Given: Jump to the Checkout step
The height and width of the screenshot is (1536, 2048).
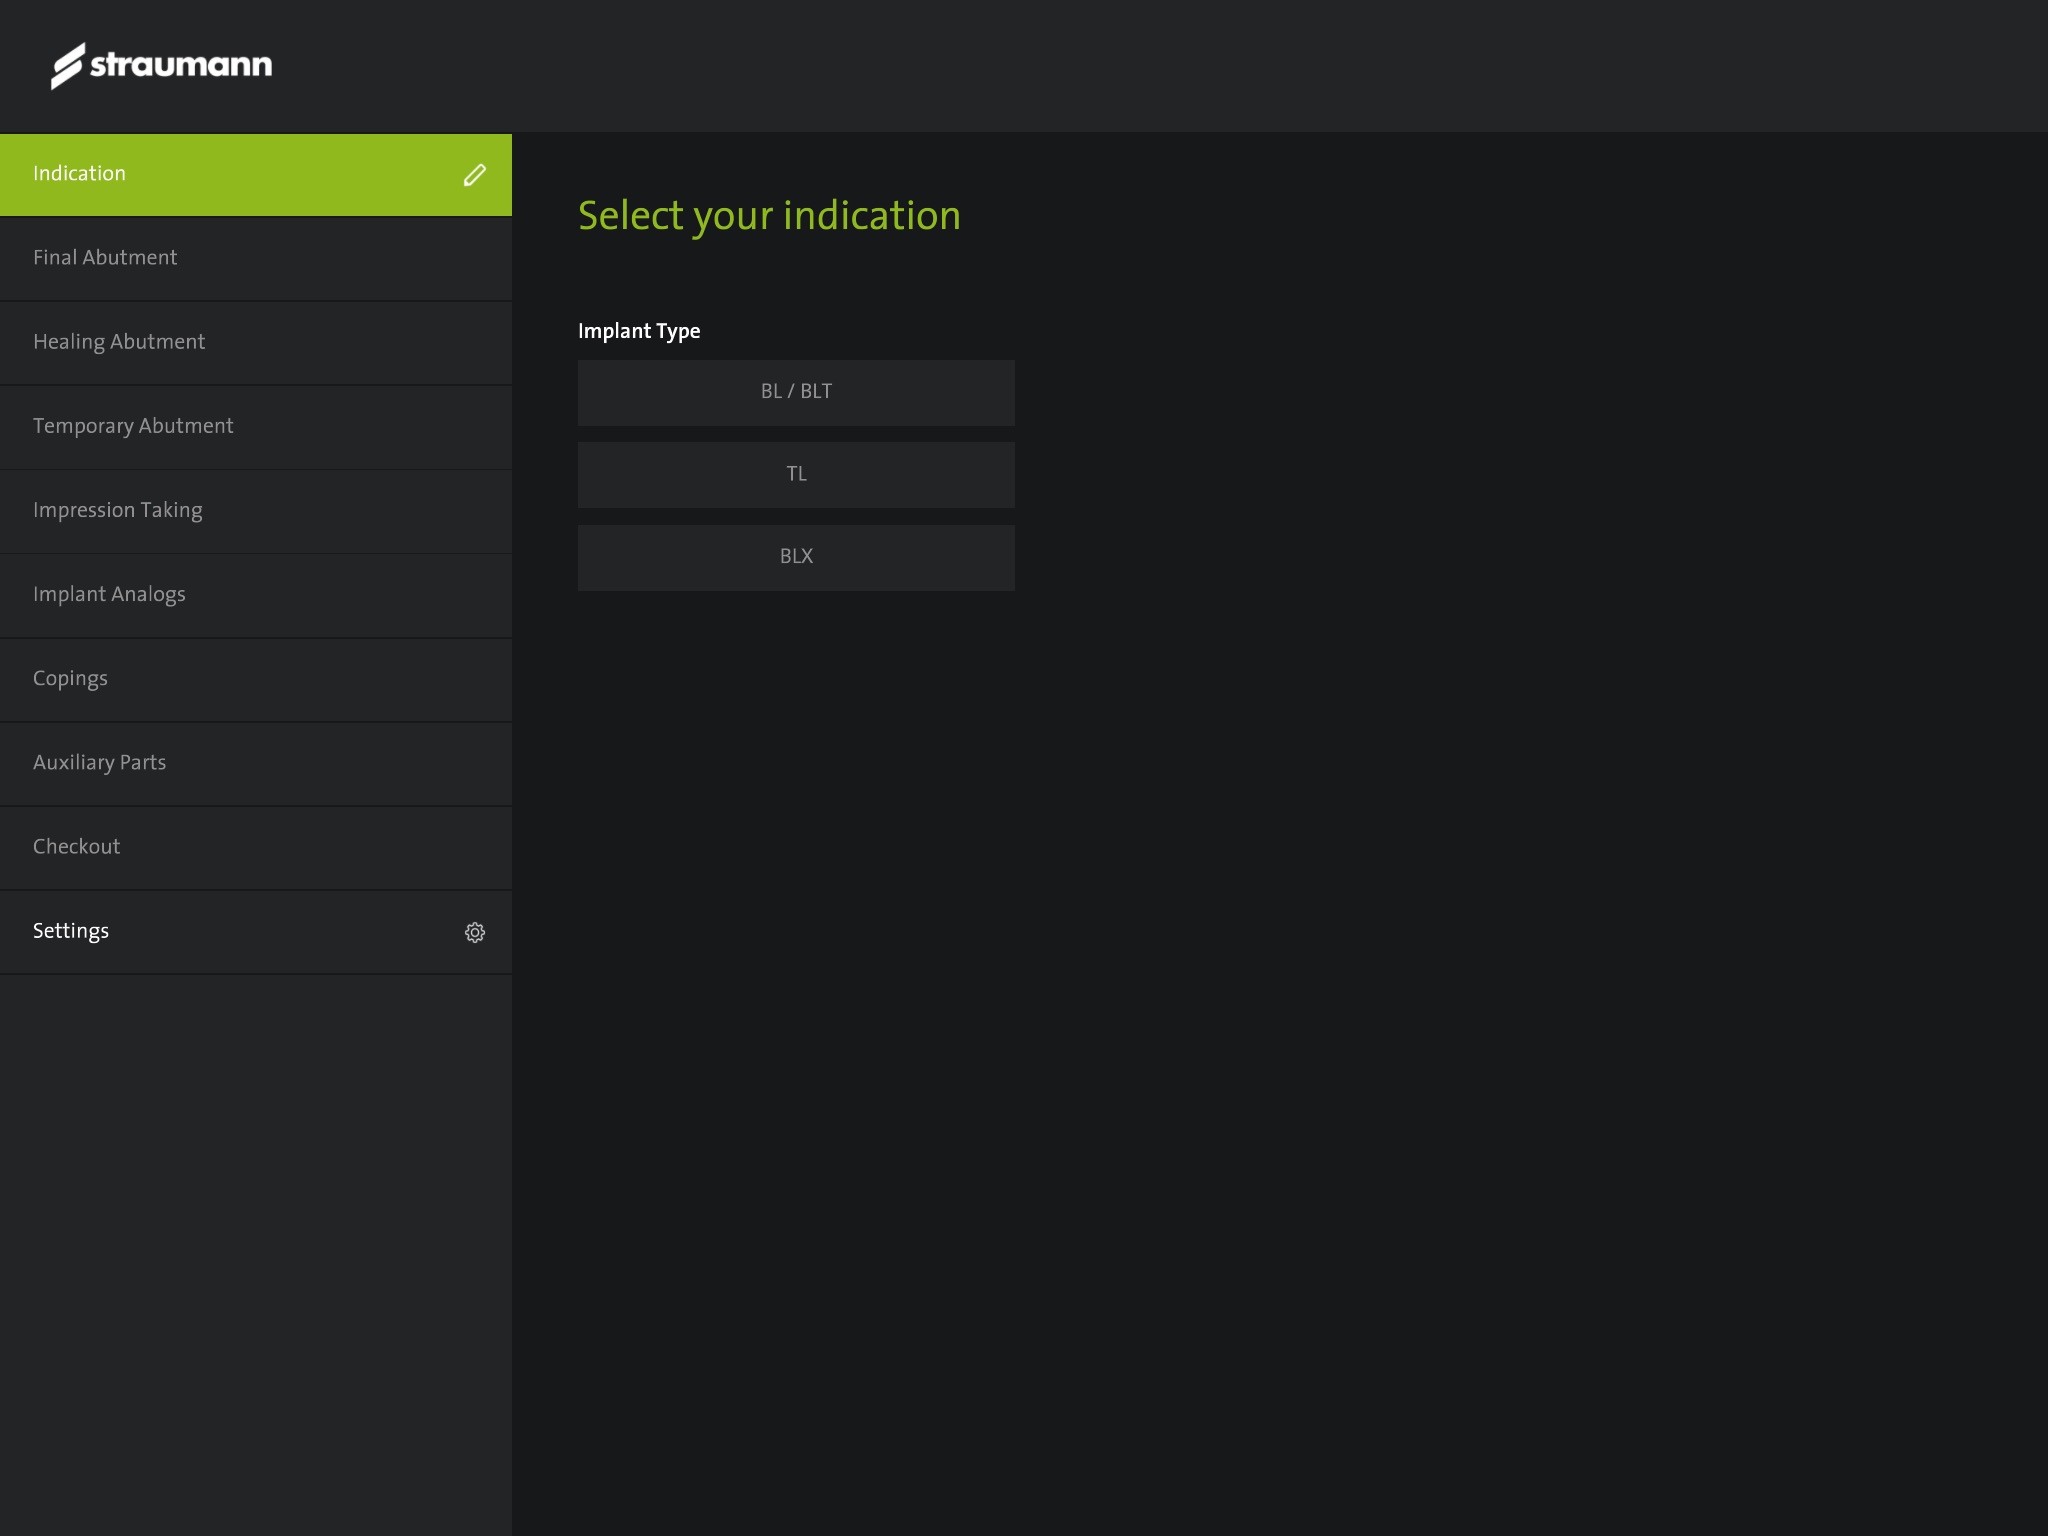Looking at the screenshot, I should (77, 846).
